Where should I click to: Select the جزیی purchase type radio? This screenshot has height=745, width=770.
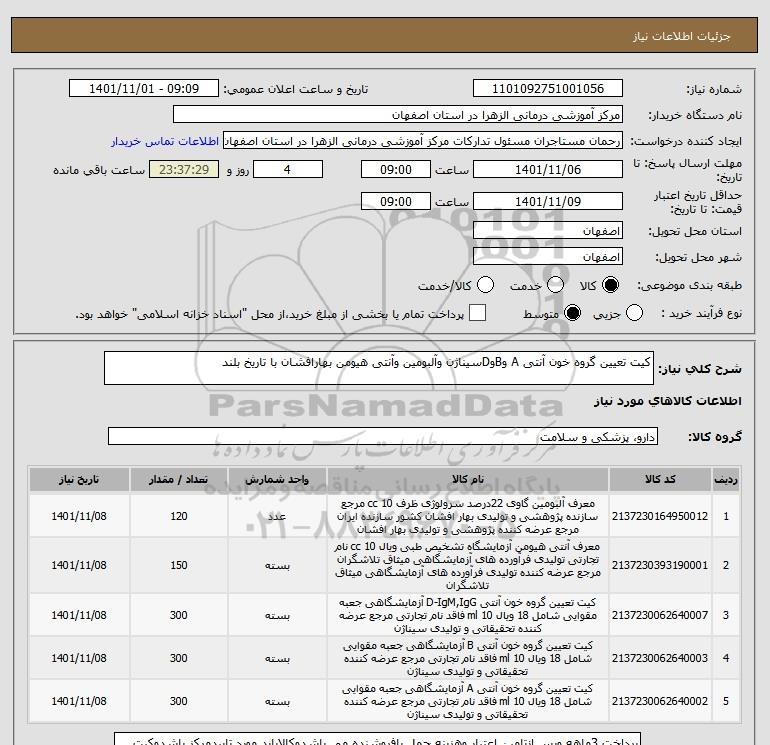coord(634,313)
